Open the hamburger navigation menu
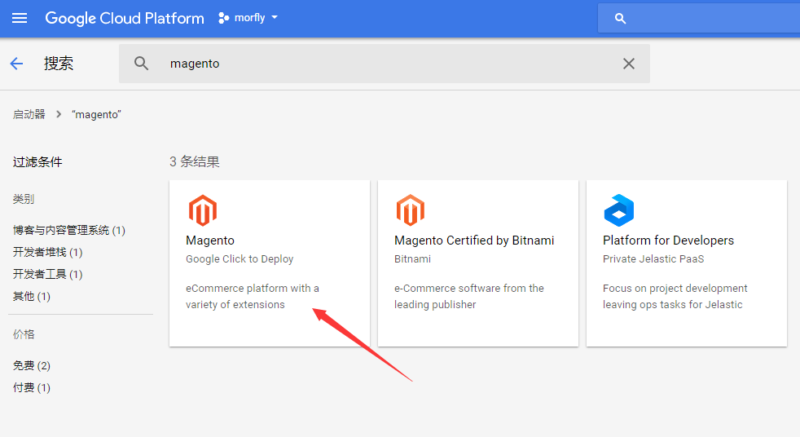This screenshot has height=437, width=800. [19, 18]
